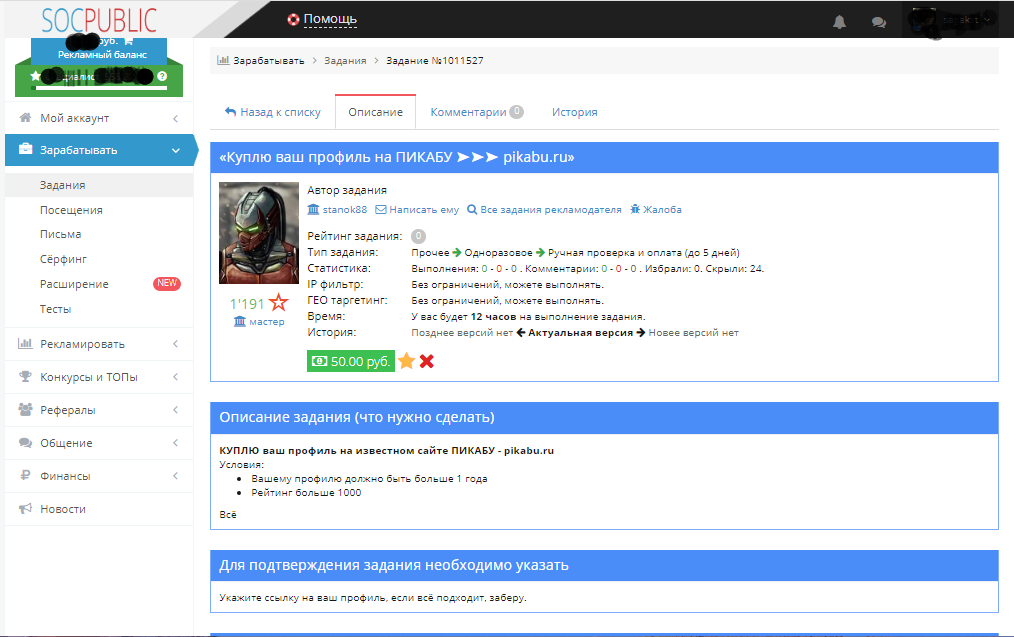Open the Помощь help link
The image size is (1014, 637).
click(x=330, y=19)
